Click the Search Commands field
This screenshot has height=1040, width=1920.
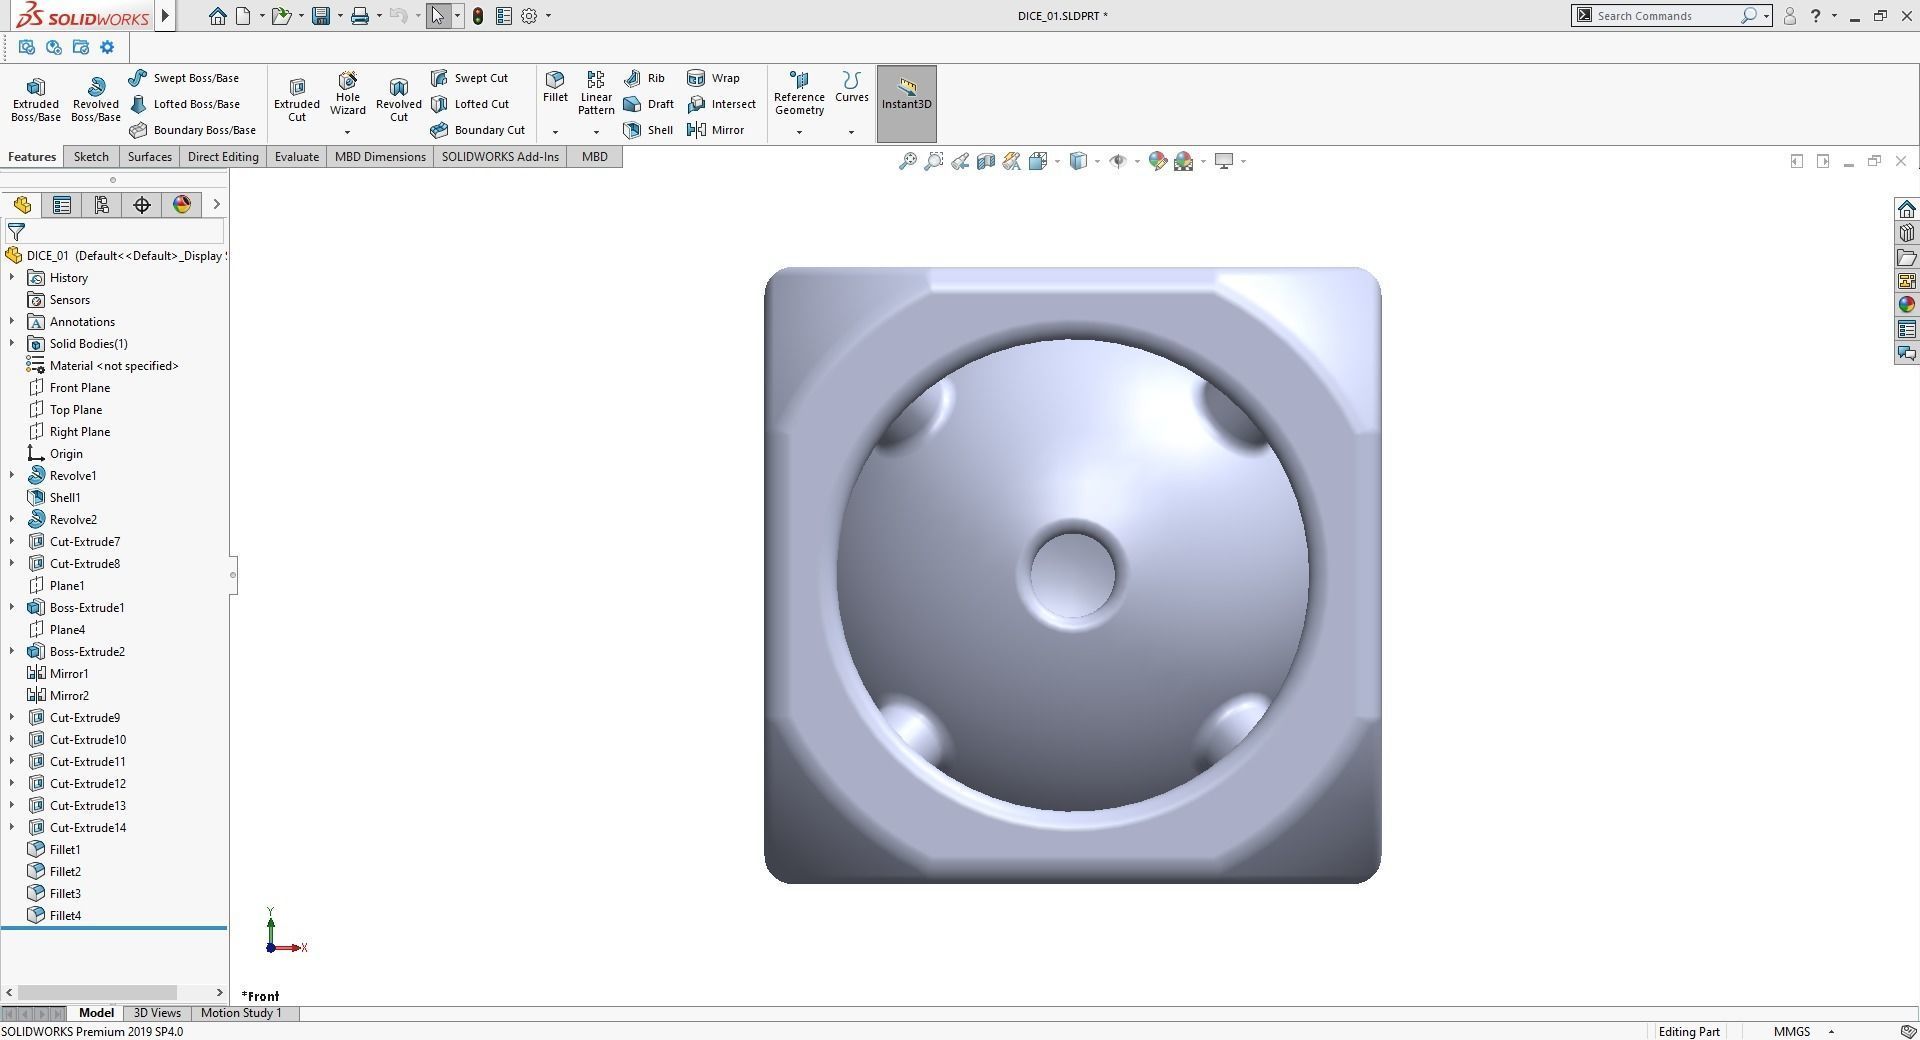click(1666, 16)
